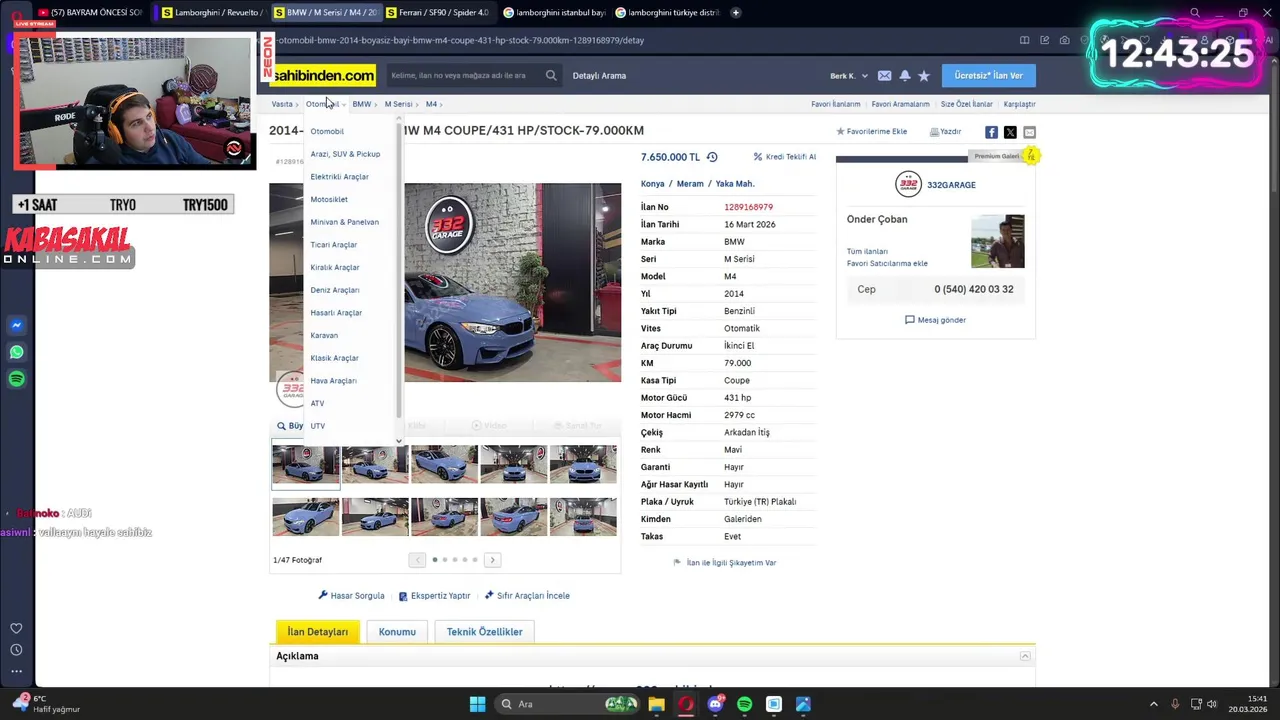
Task: Click the category dropdown scroll-down arrow
Action: coord(398,441)
